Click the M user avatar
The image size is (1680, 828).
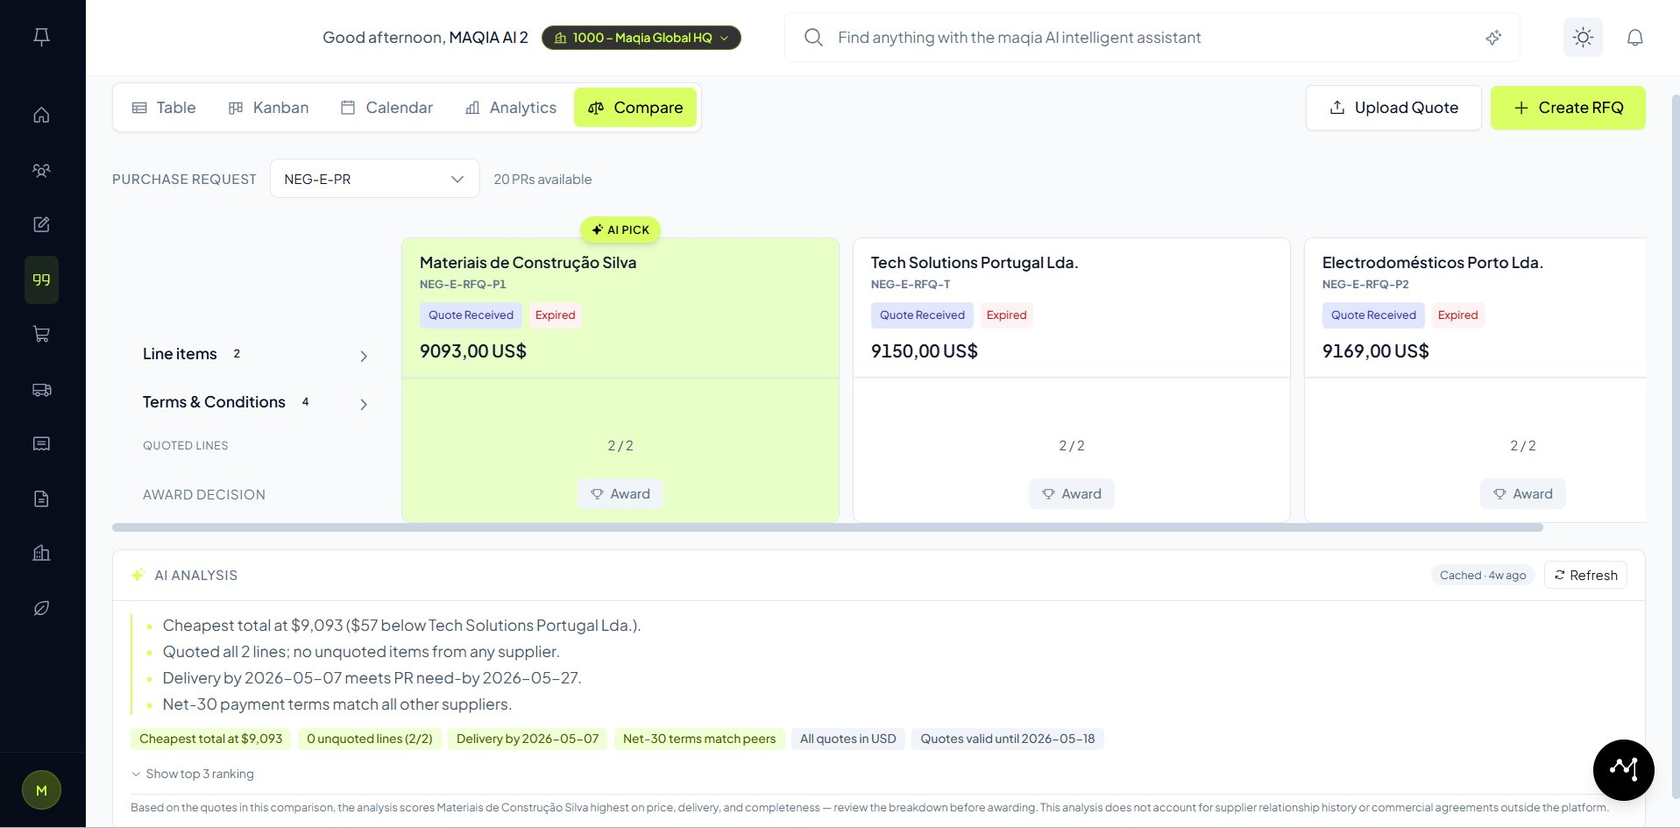click(41, 790)
